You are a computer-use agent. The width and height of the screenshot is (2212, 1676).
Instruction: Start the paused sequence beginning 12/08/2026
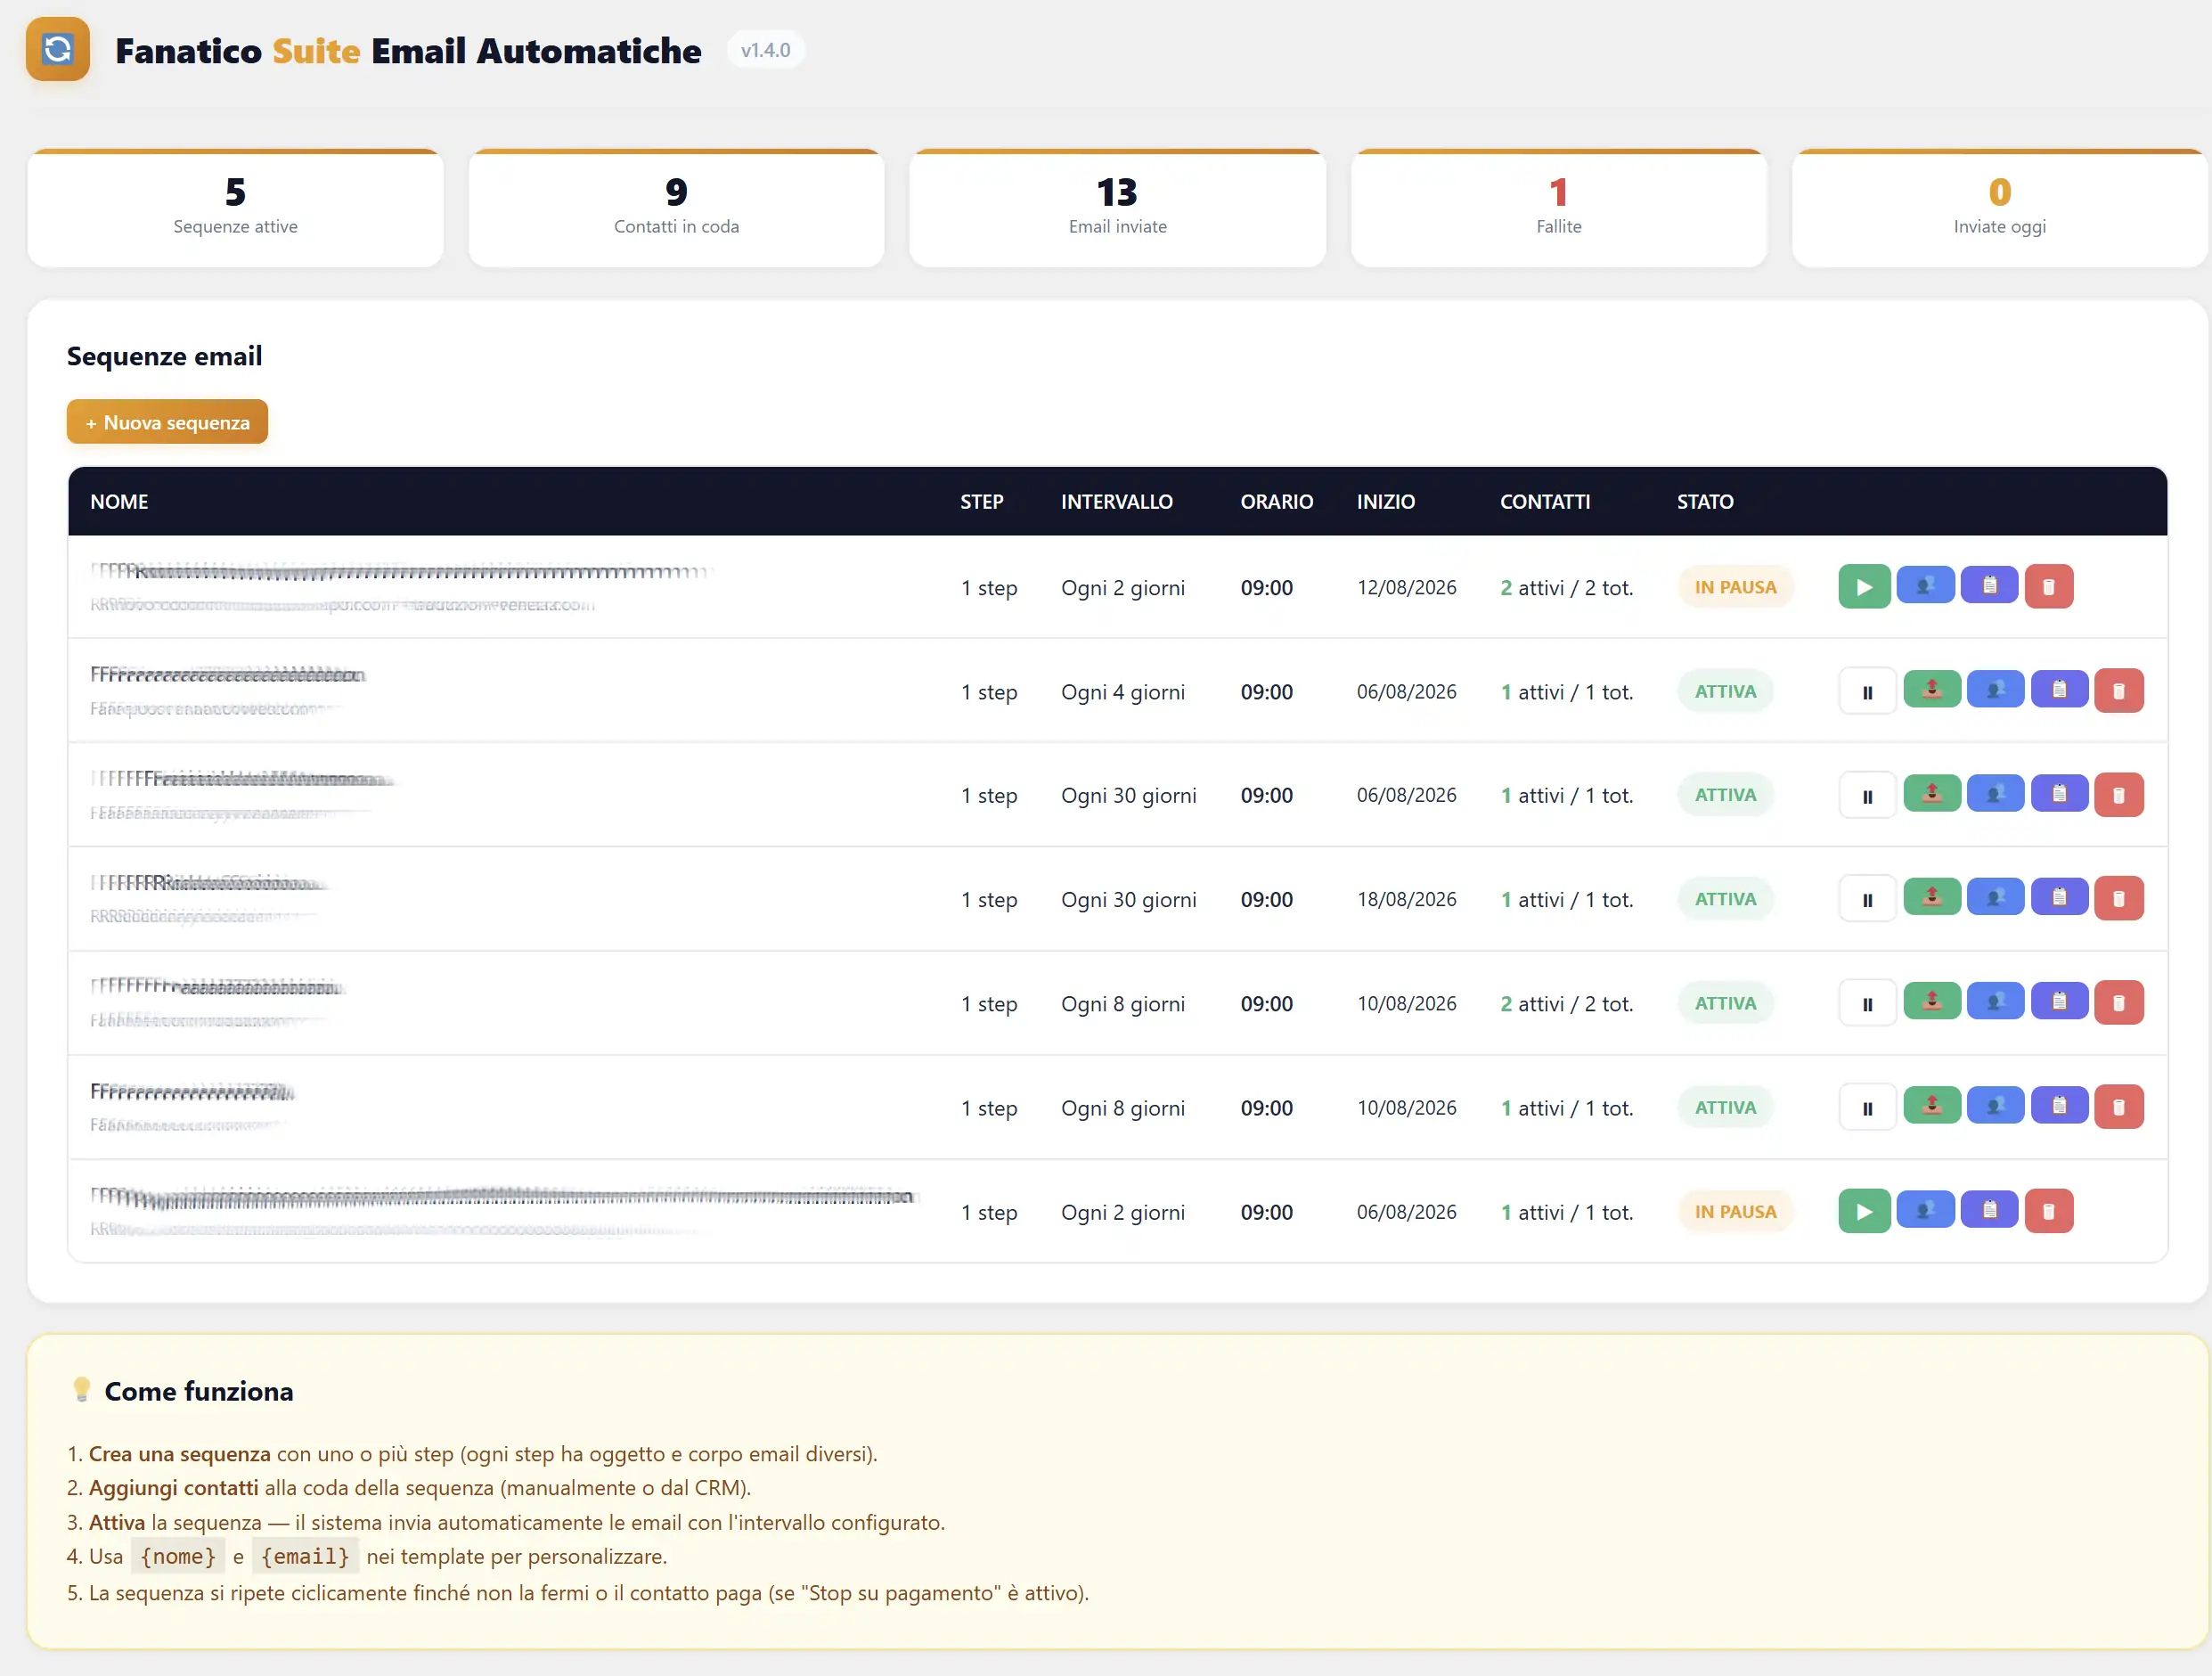(1864, 587)
